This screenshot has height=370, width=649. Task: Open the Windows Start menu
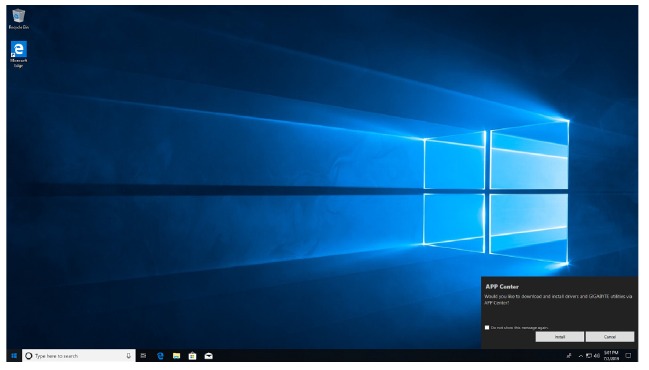pos(14,356)
